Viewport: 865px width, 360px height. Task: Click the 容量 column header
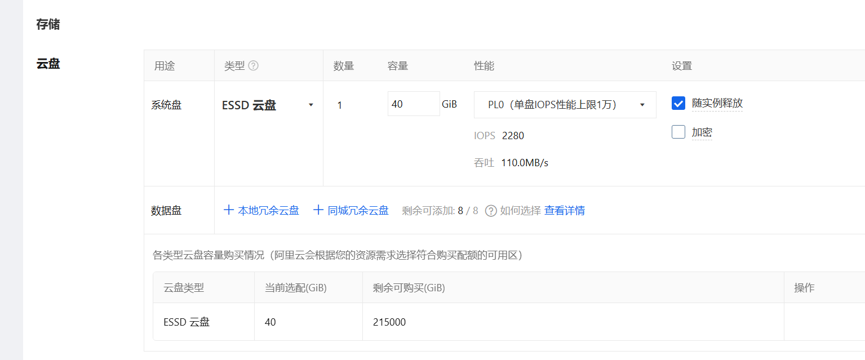pos(397,66)
